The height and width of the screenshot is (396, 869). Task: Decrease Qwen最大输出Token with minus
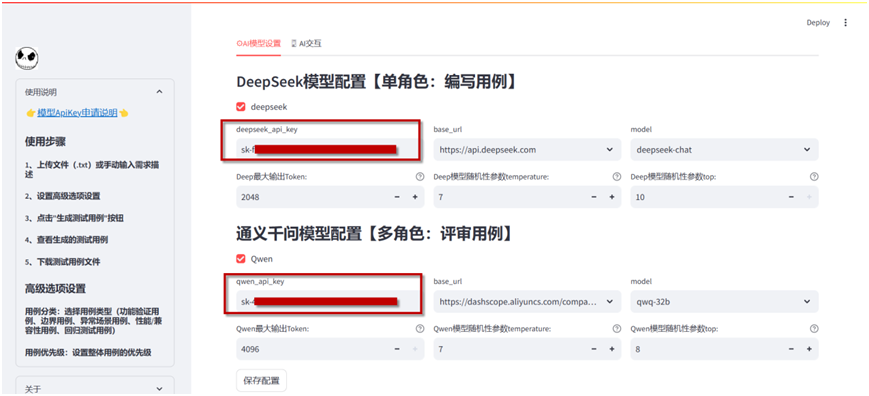397,349
